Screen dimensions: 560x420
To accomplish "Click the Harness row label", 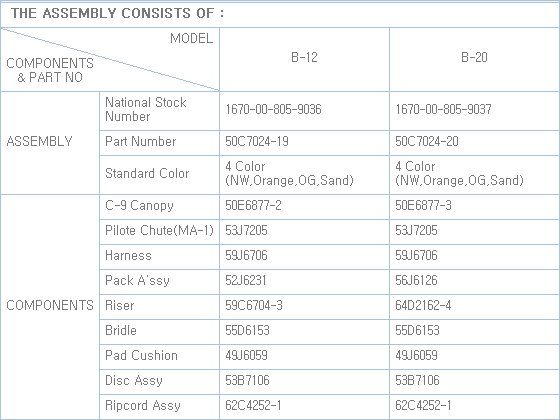I will click(128, 256).
